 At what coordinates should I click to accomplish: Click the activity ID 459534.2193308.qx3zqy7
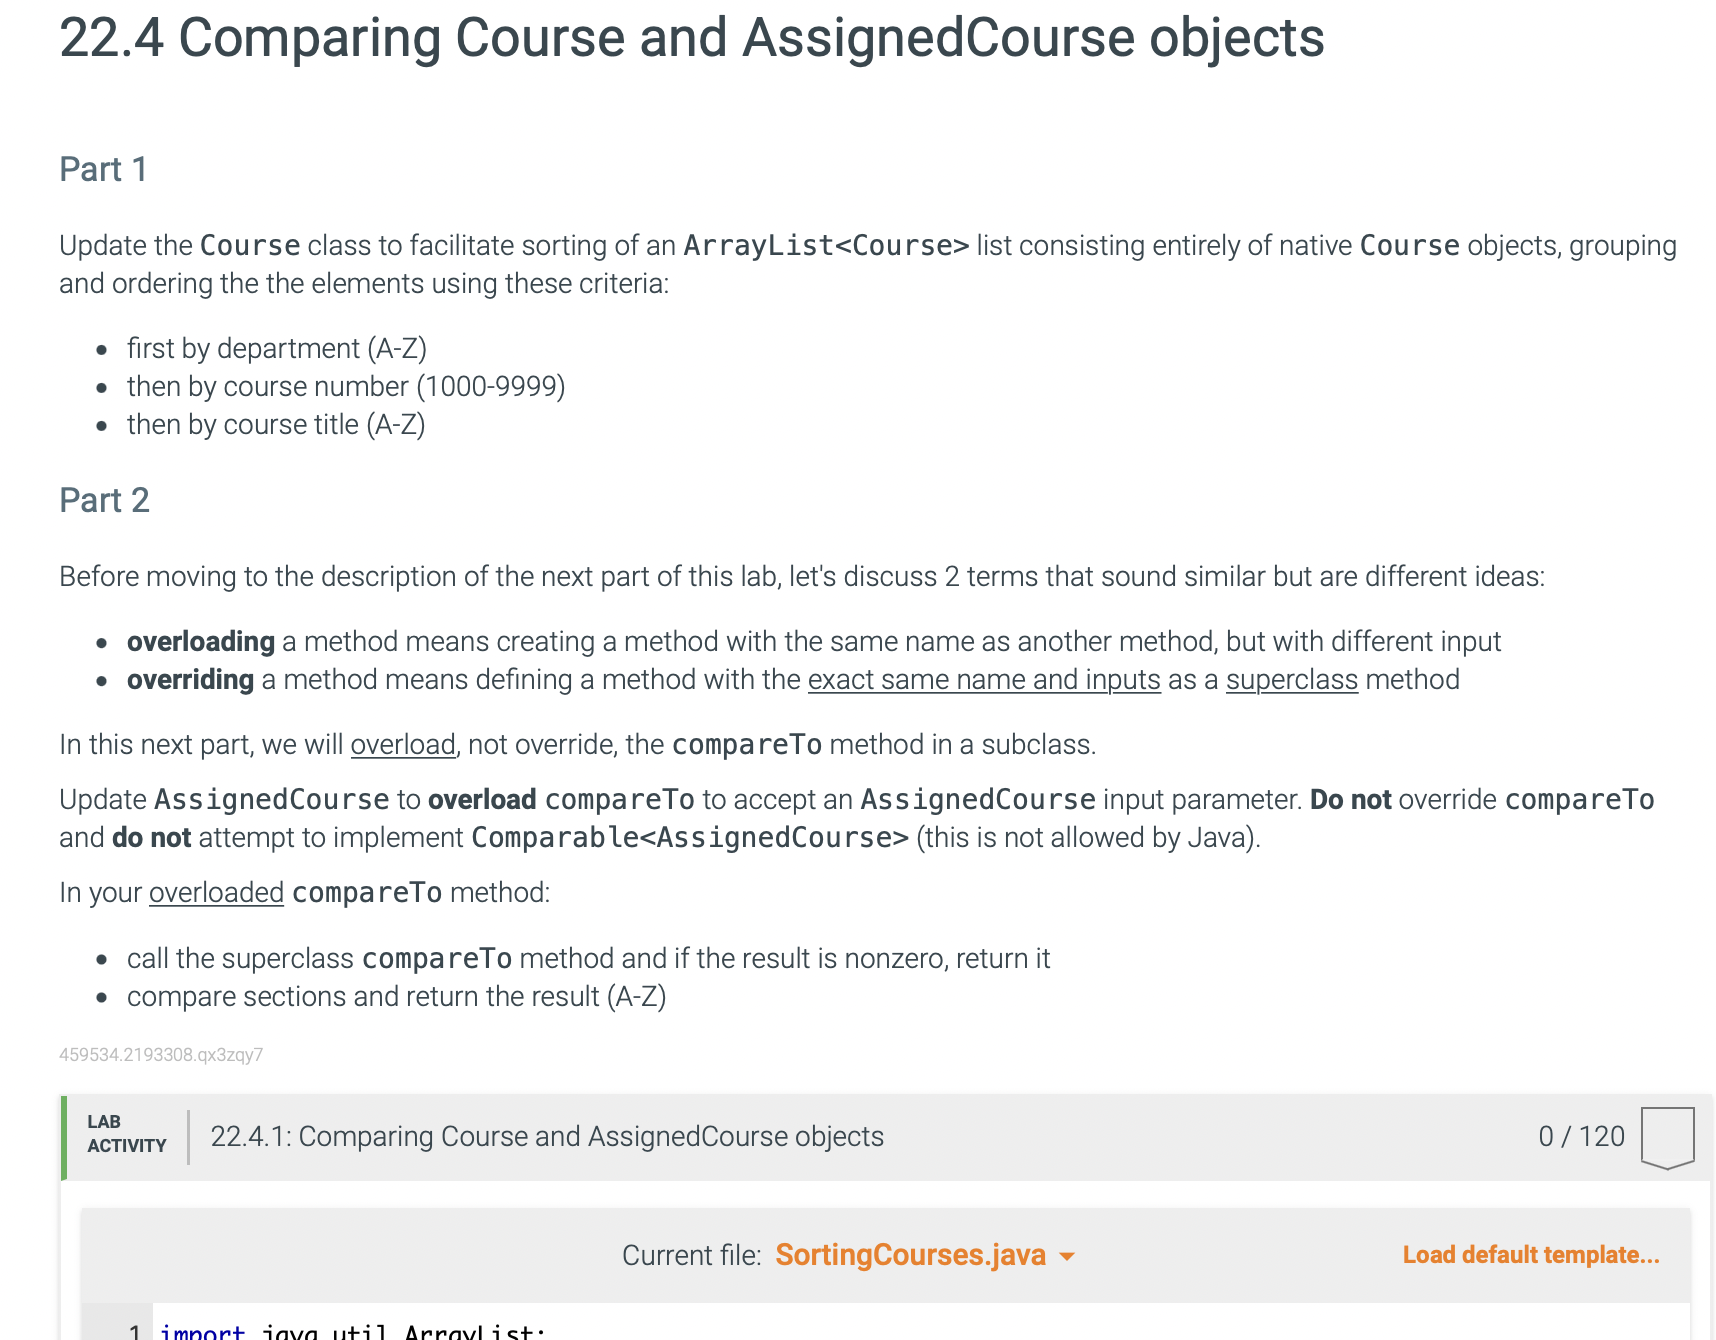point(160,1055)
